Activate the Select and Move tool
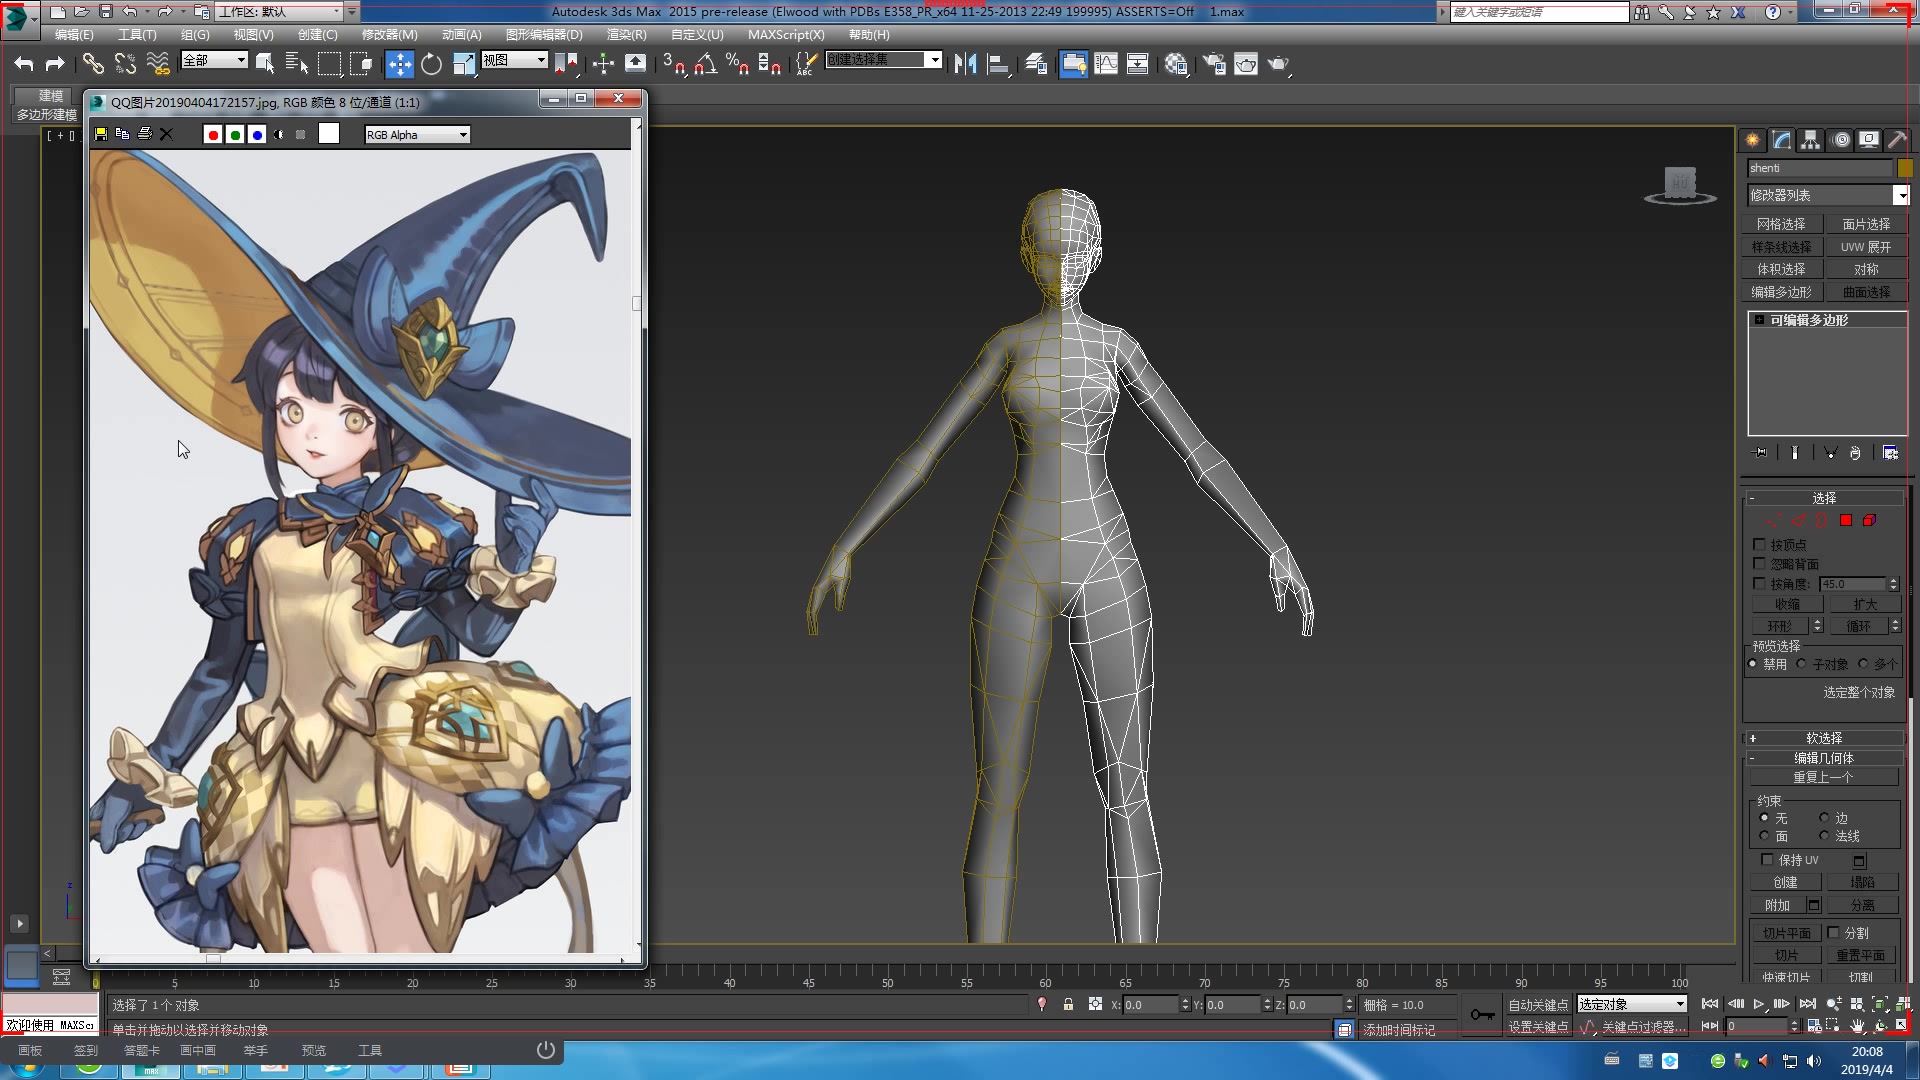1920x1080 pixels. [x=399, y=64]
